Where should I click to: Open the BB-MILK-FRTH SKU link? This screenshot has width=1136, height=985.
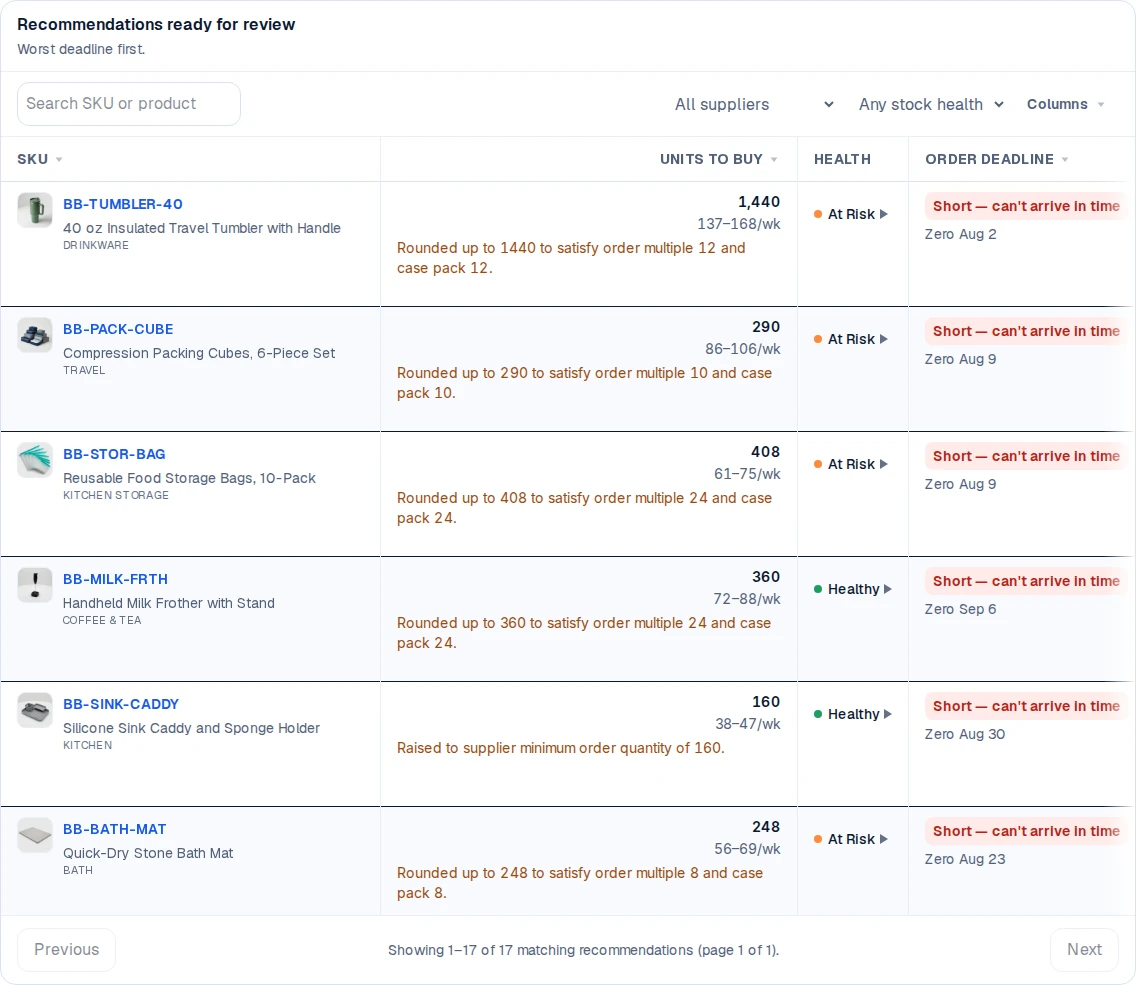point(115,579)
